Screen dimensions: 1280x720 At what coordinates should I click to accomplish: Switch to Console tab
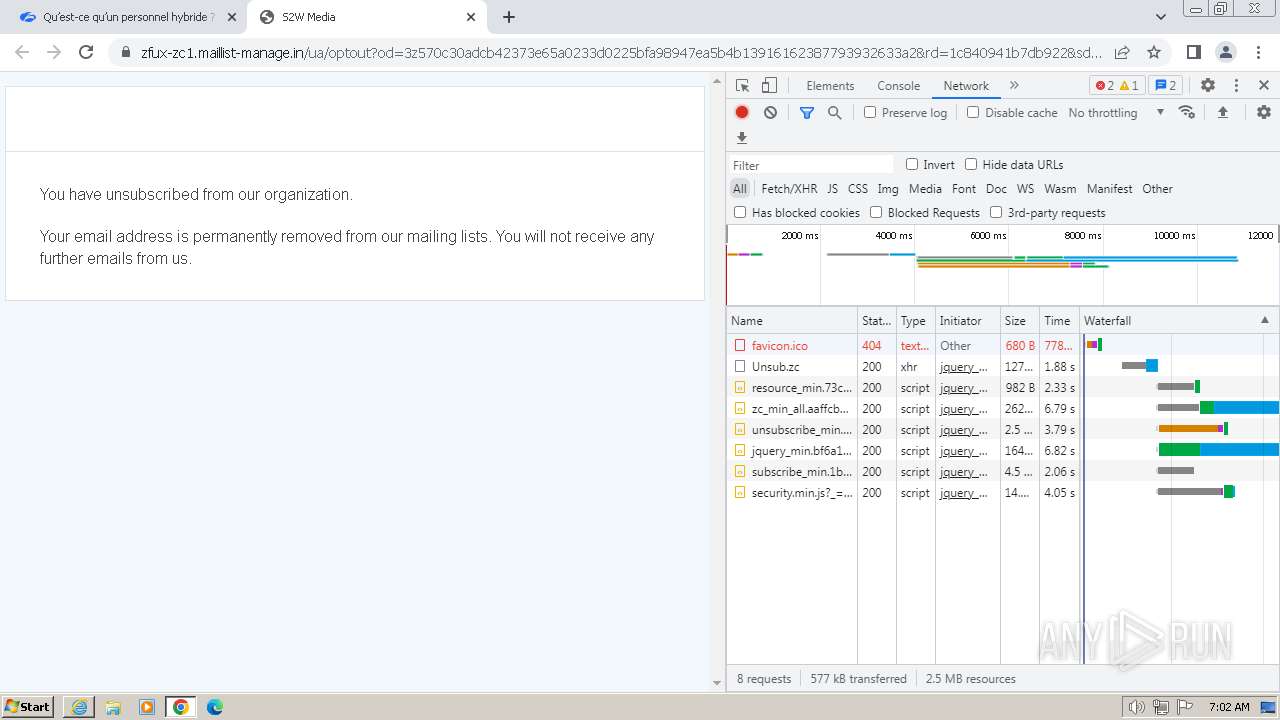(898, 86)
